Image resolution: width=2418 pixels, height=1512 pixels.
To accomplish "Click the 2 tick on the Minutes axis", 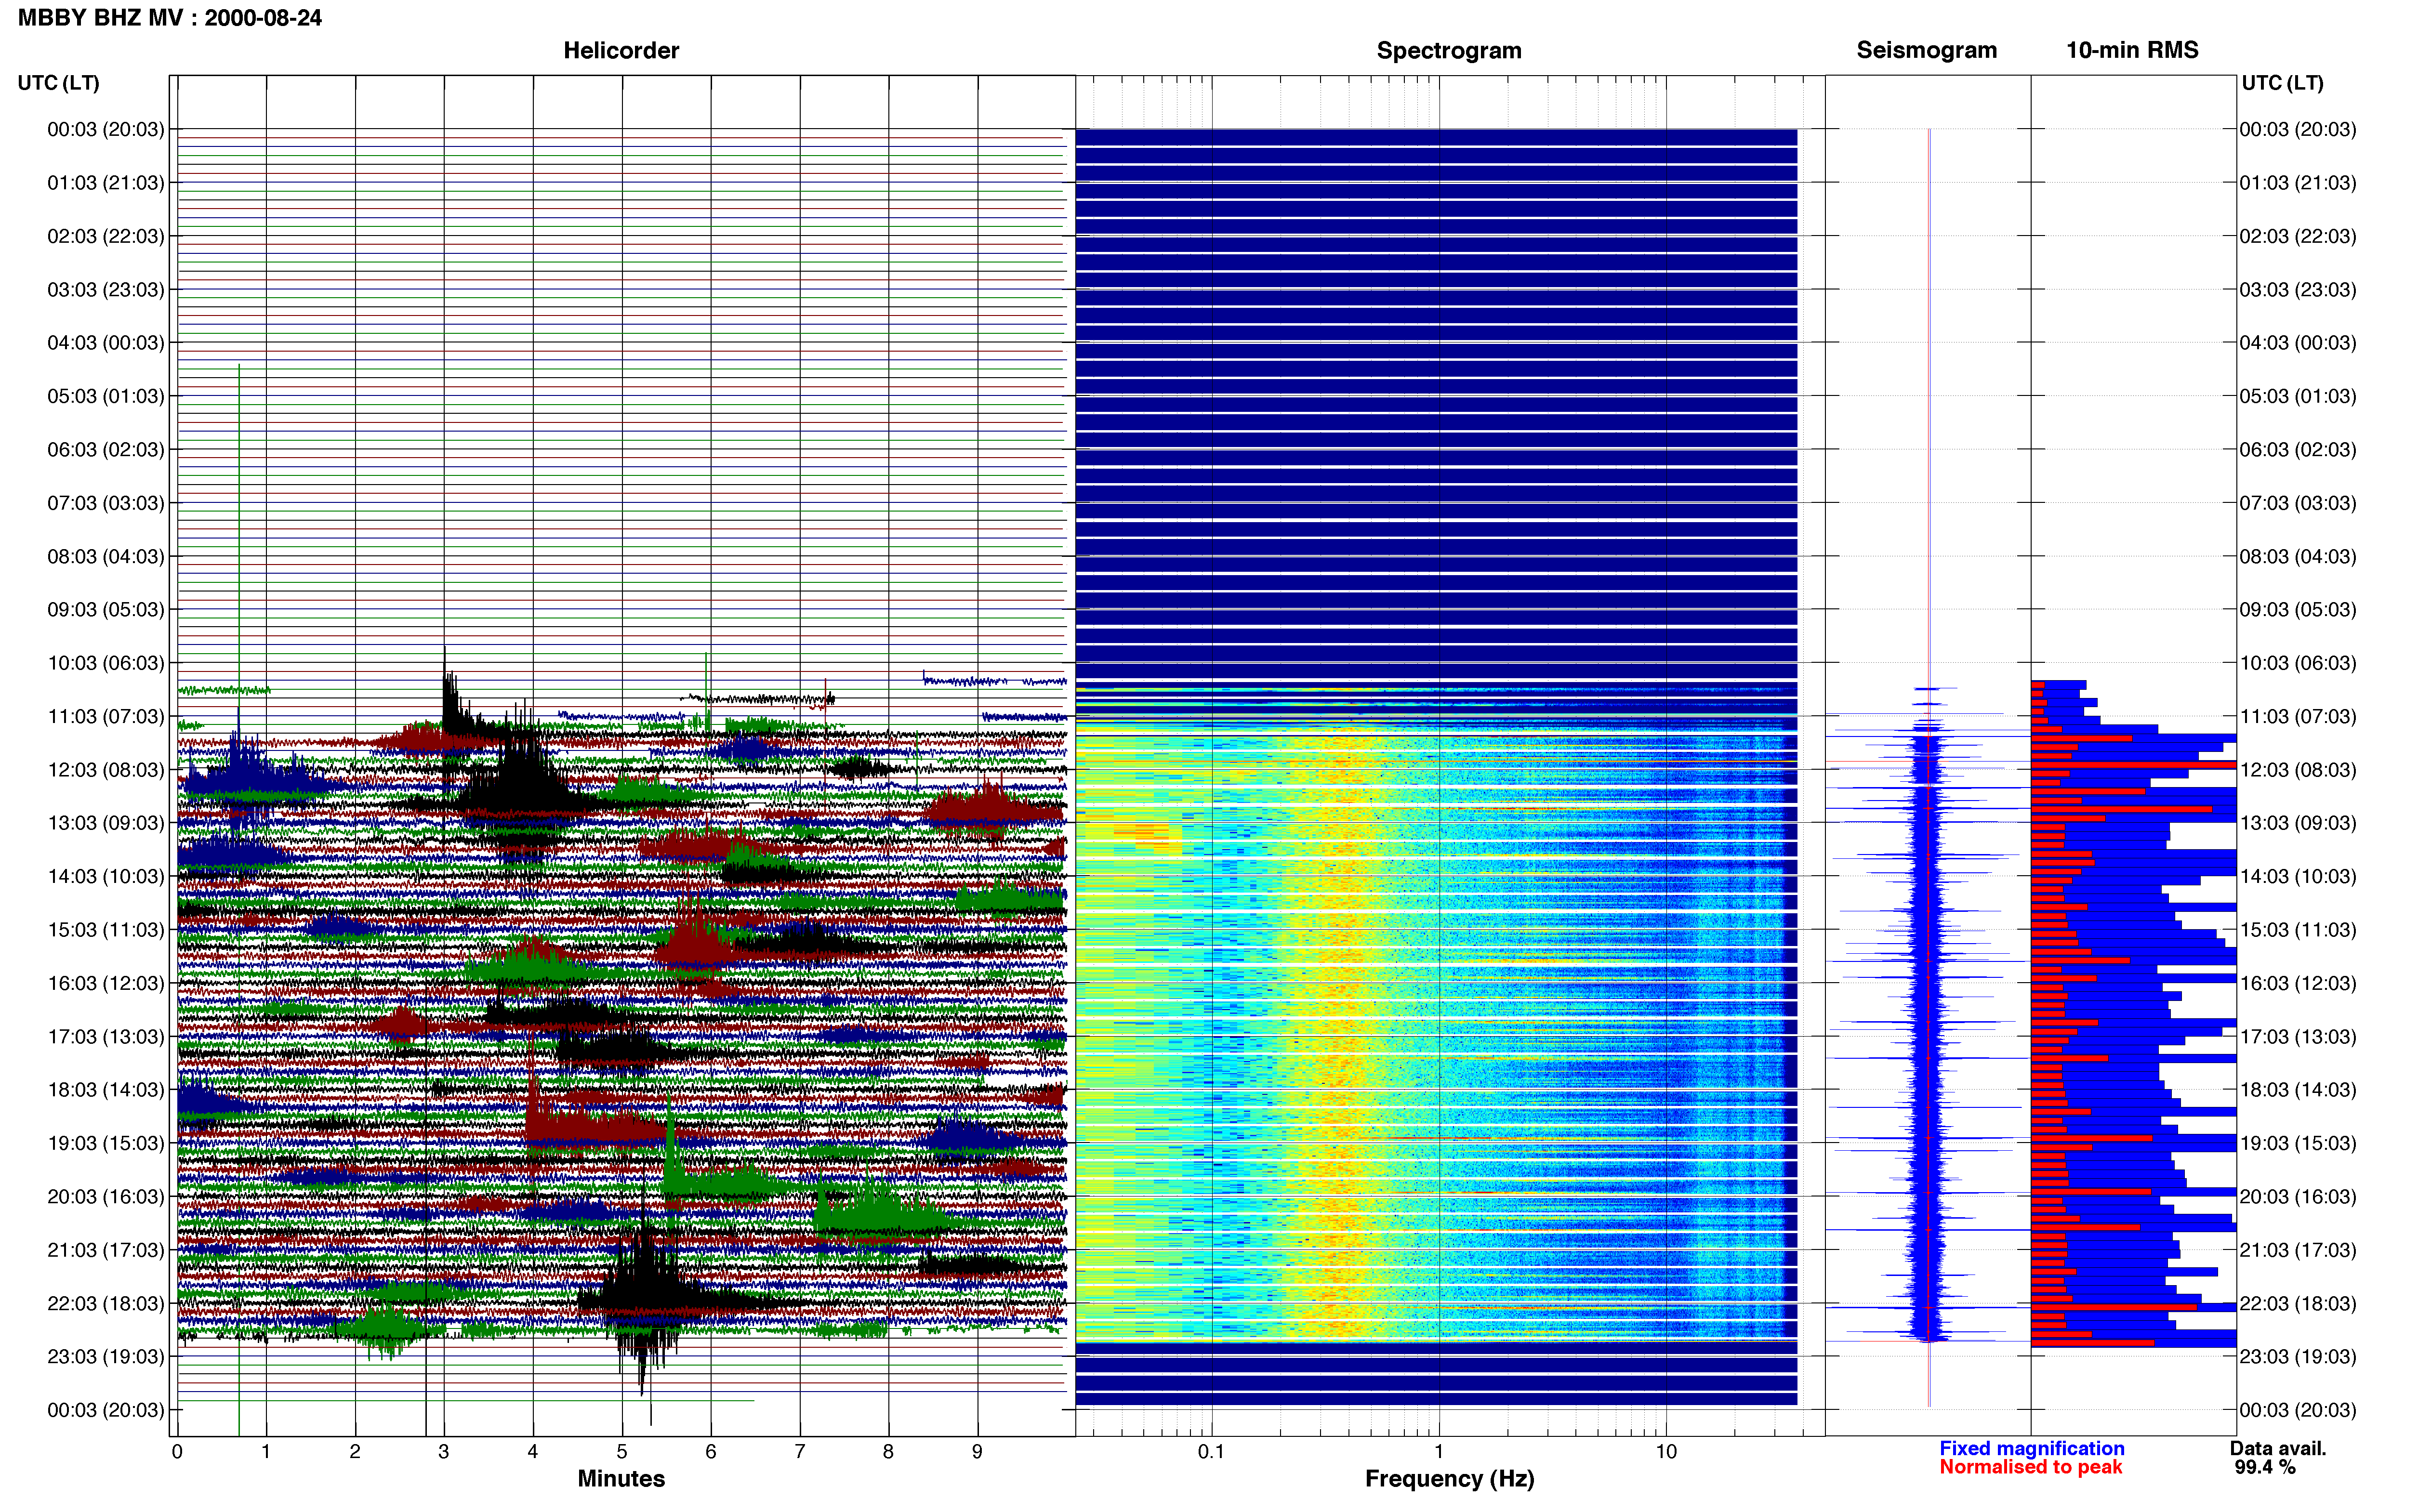I will tap(355, 1451).
